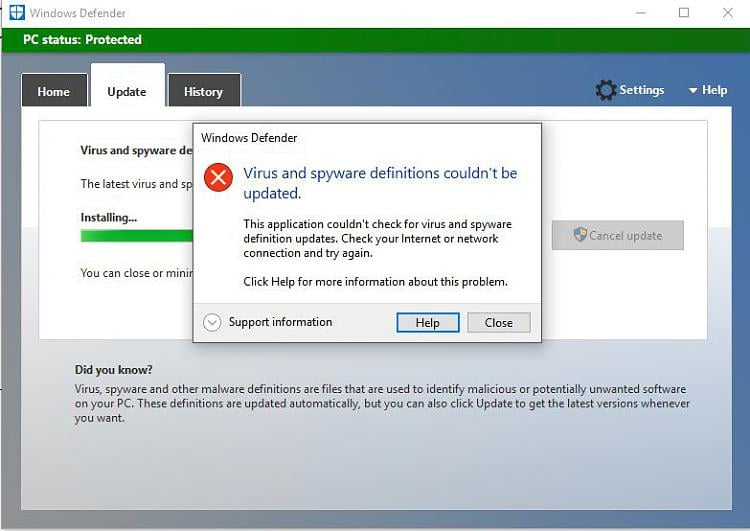Click the 'Support information' label
Screen dimensions: 750x531
[280, 322]
